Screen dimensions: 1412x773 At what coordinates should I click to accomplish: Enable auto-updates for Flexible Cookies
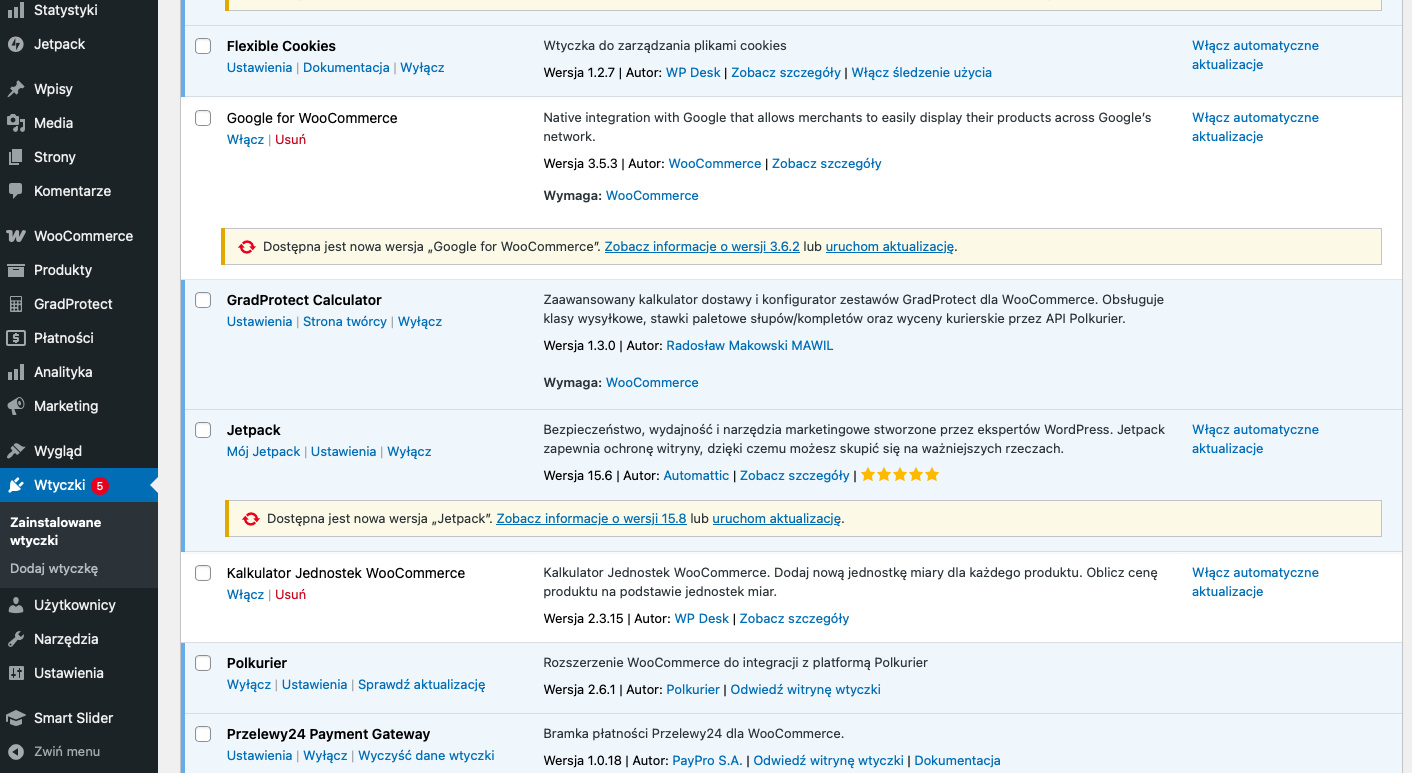[x=1255, y=55]
